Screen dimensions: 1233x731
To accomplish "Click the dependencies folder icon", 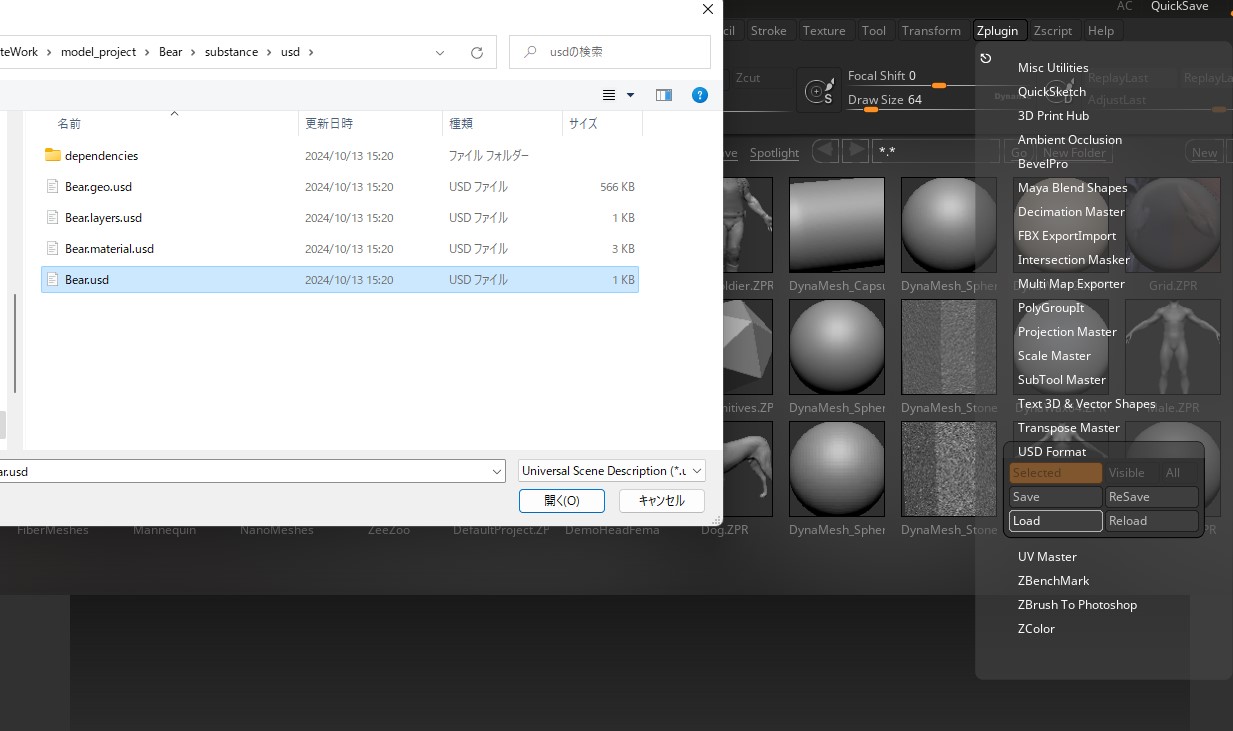I will click(x=53, y=155).
